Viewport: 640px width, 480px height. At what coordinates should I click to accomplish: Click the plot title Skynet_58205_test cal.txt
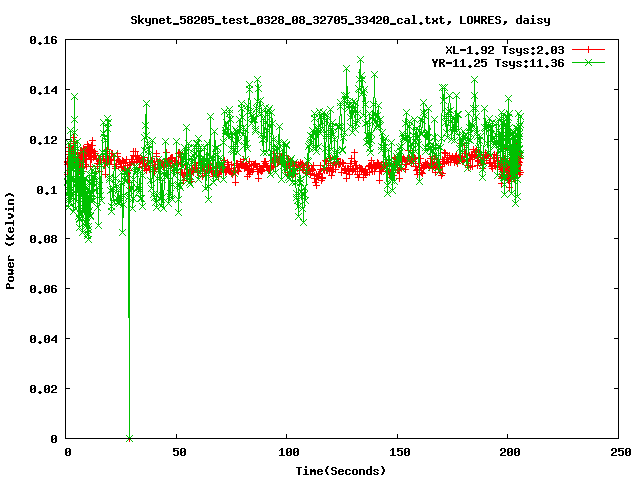coord(340,20)
